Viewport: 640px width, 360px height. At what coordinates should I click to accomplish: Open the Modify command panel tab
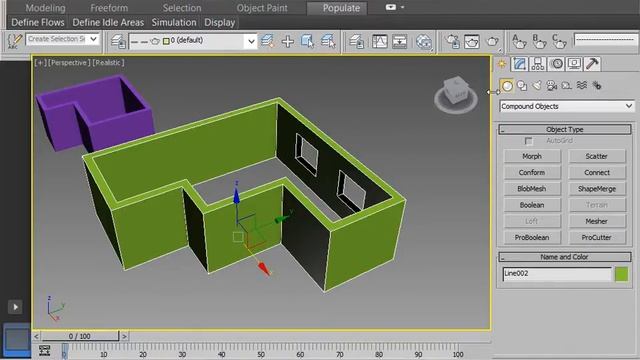[x=519, y=64]
